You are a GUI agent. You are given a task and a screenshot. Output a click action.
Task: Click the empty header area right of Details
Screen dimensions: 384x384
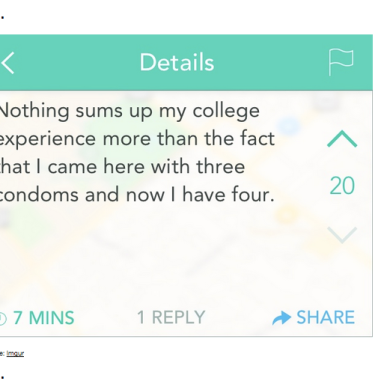pyautogui.click(x=270, y=62)
